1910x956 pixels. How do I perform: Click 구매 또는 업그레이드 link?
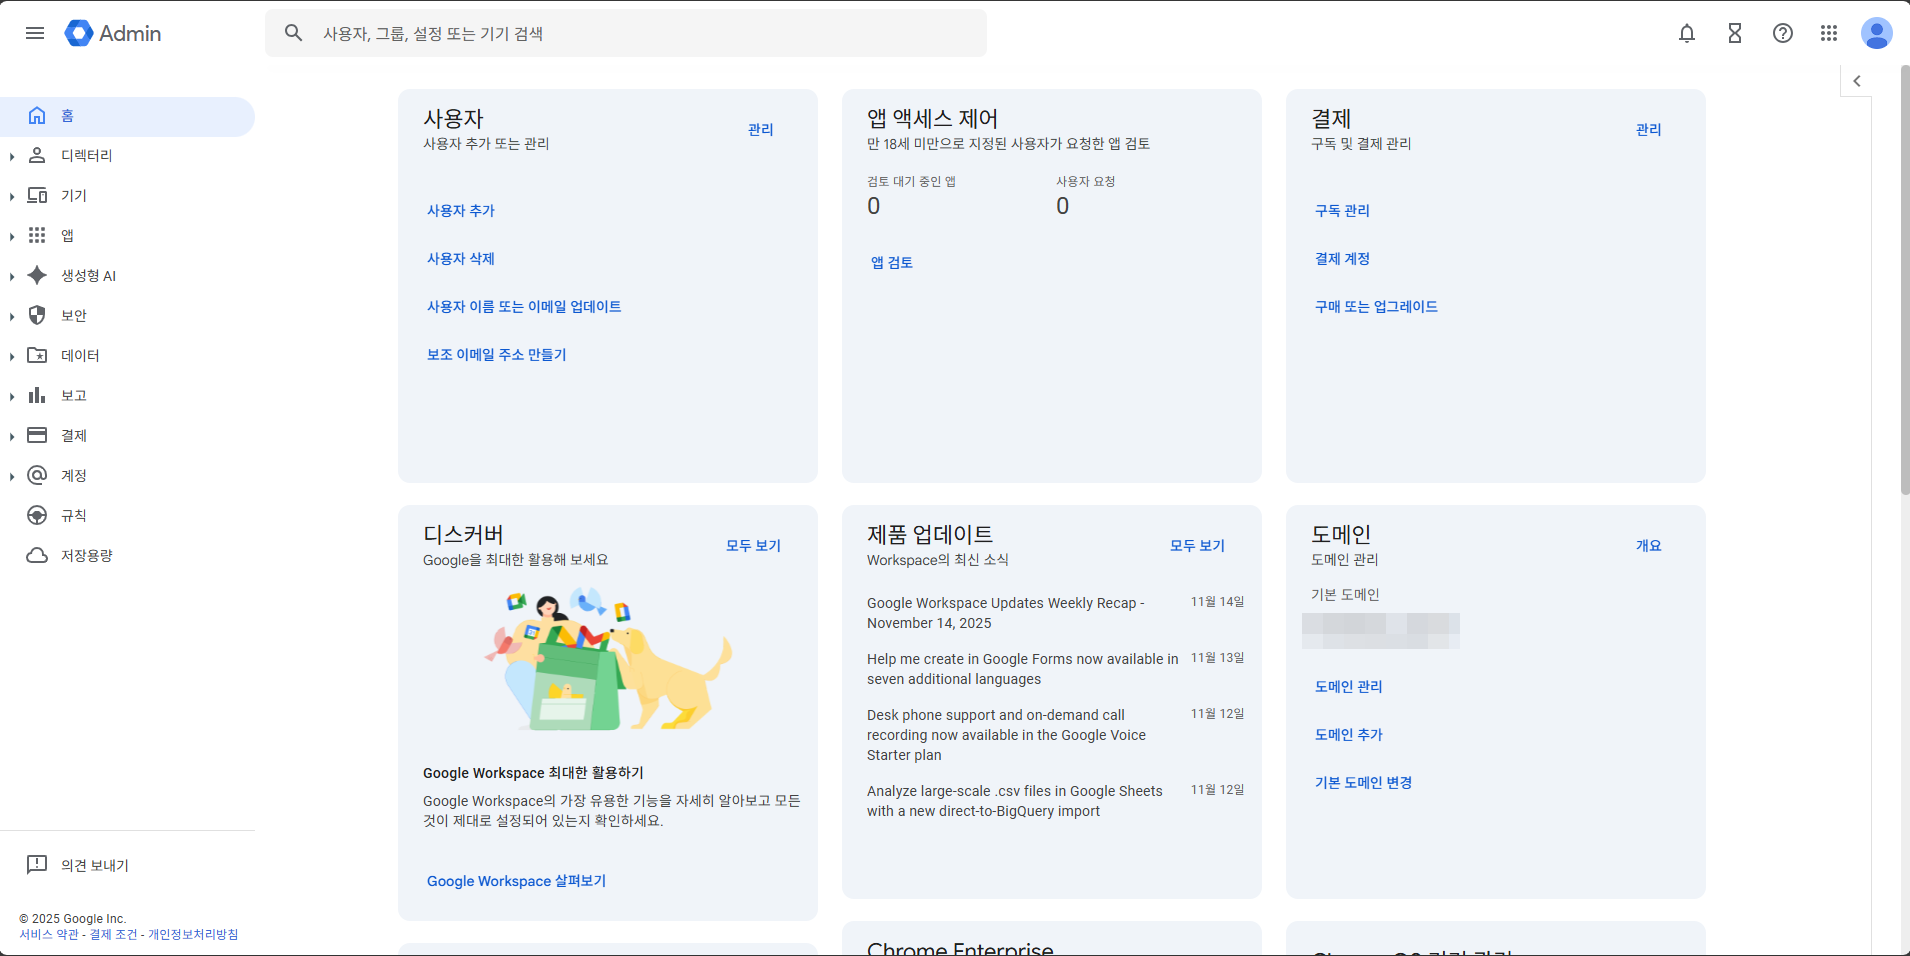coord(1376,307)
